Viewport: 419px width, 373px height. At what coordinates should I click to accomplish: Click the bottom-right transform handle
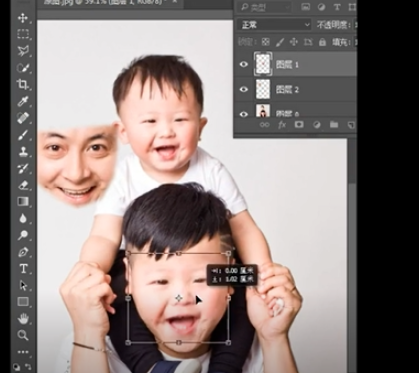[x=229, y=342]
